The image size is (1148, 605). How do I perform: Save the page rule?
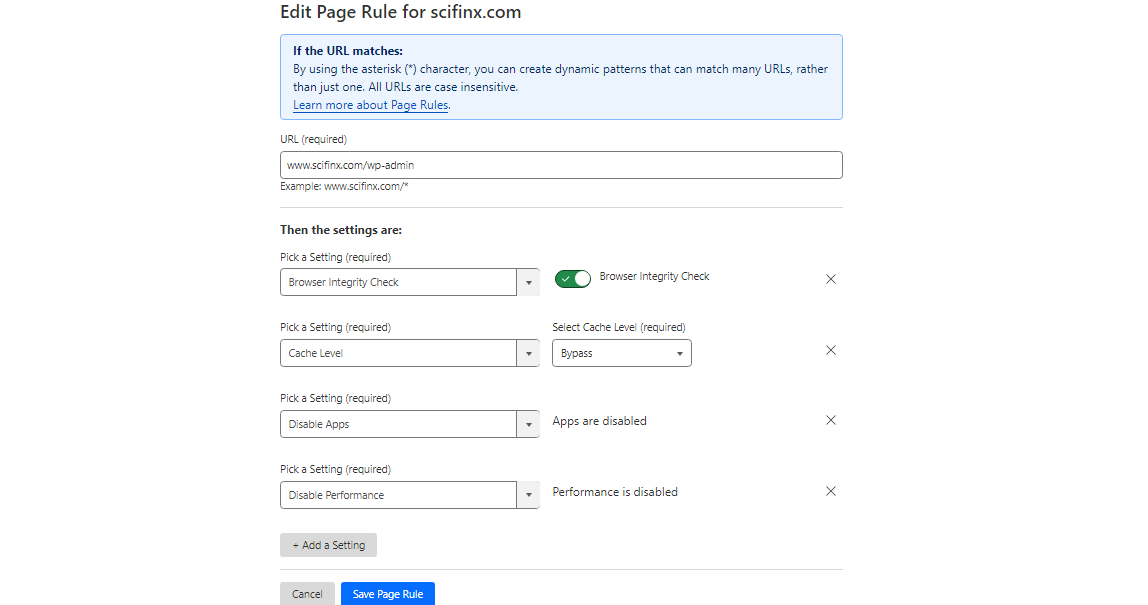click(x=388, y=594)
